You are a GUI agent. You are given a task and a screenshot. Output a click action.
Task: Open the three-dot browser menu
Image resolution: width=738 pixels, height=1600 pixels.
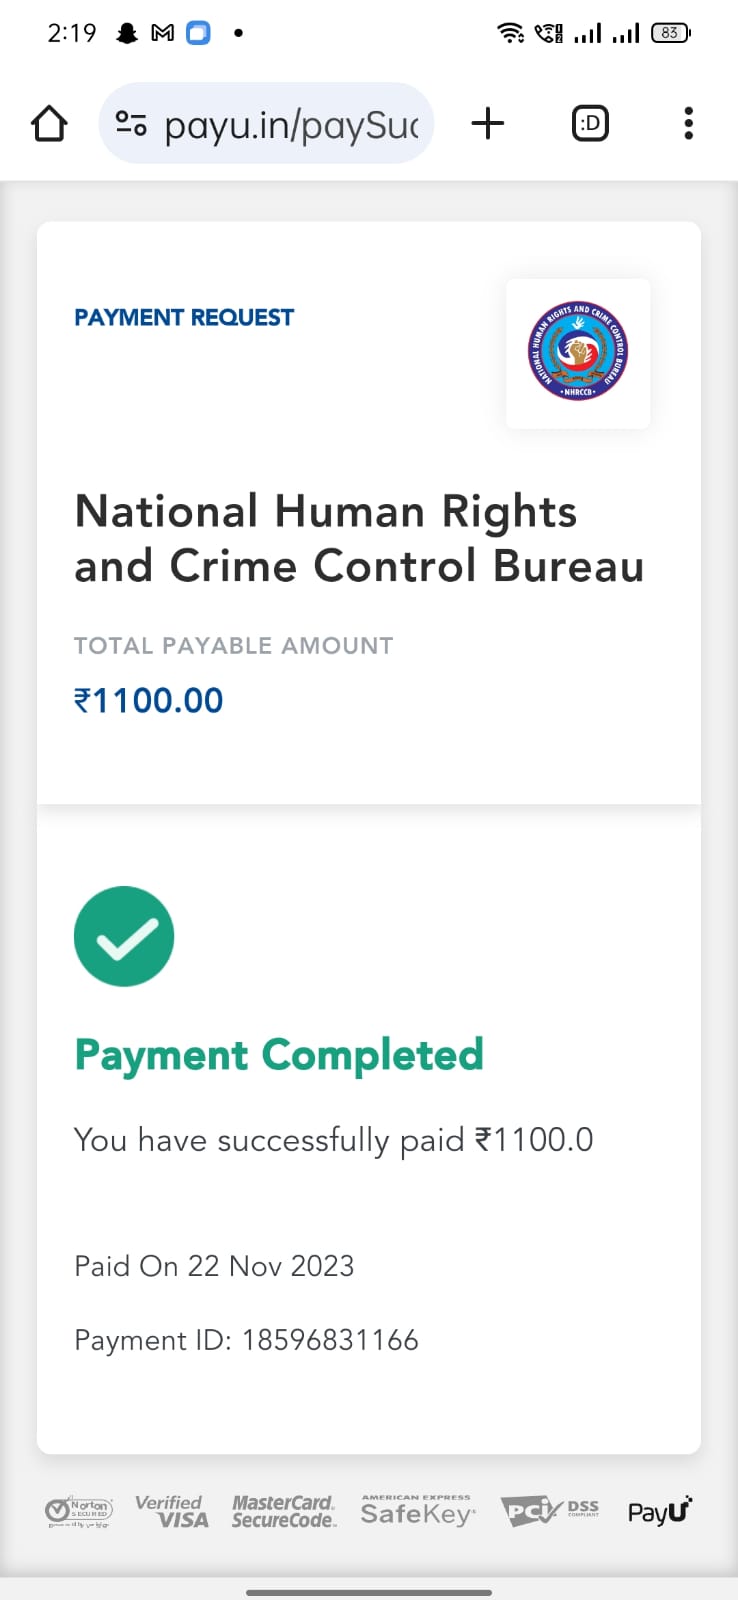pos(688,124)
